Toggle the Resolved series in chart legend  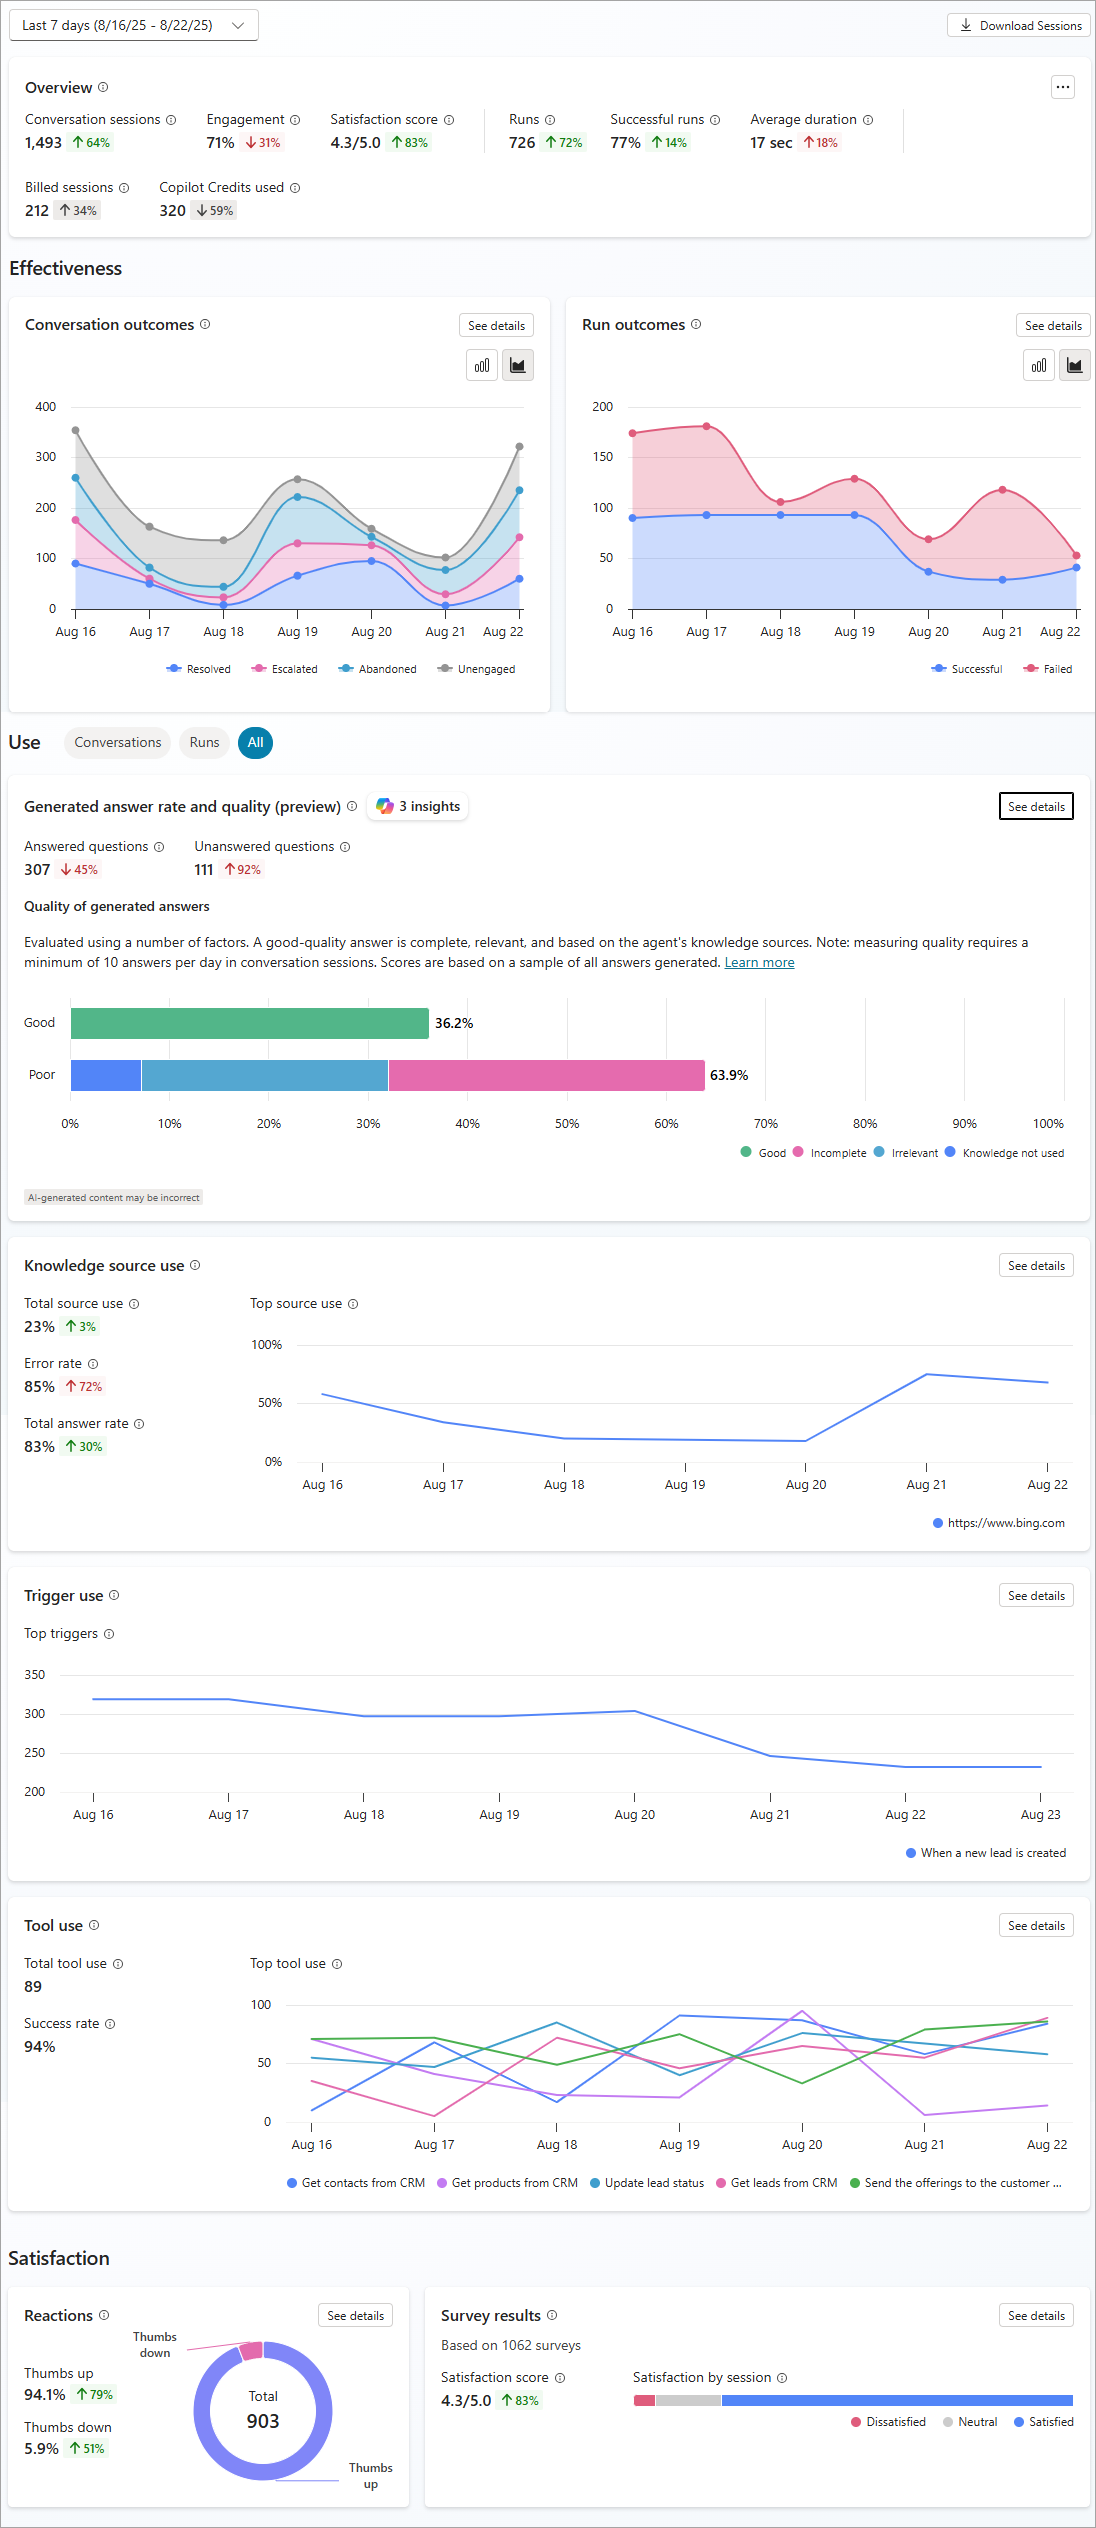click(199, 669)
